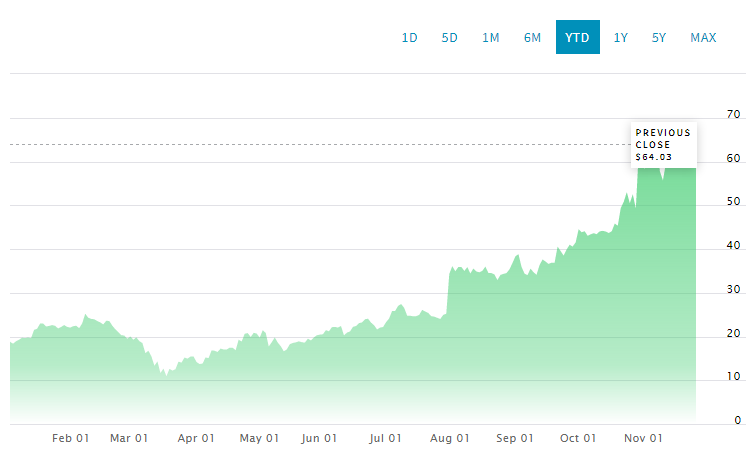Screen dimensions: 756x460
Task: Click the highlighted YTD tab
Action: [x=578, y=38]
